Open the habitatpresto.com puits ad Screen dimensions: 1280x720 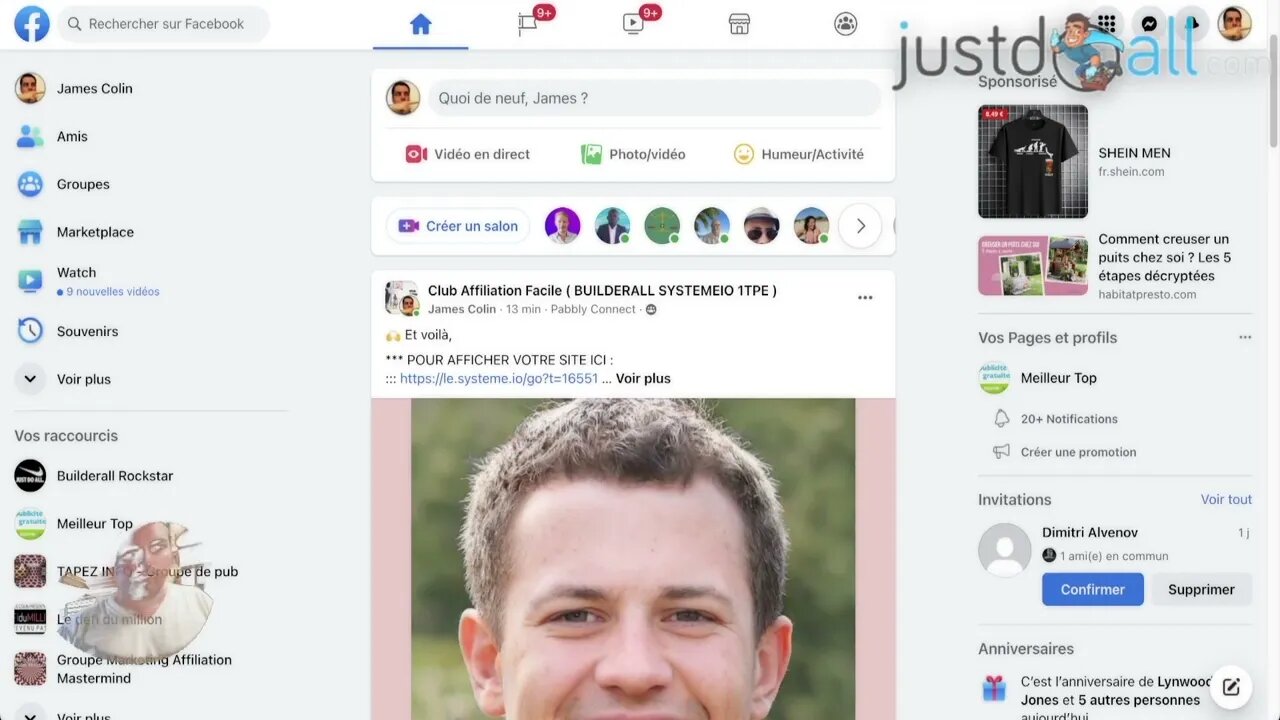click(x=1115, y=266)
